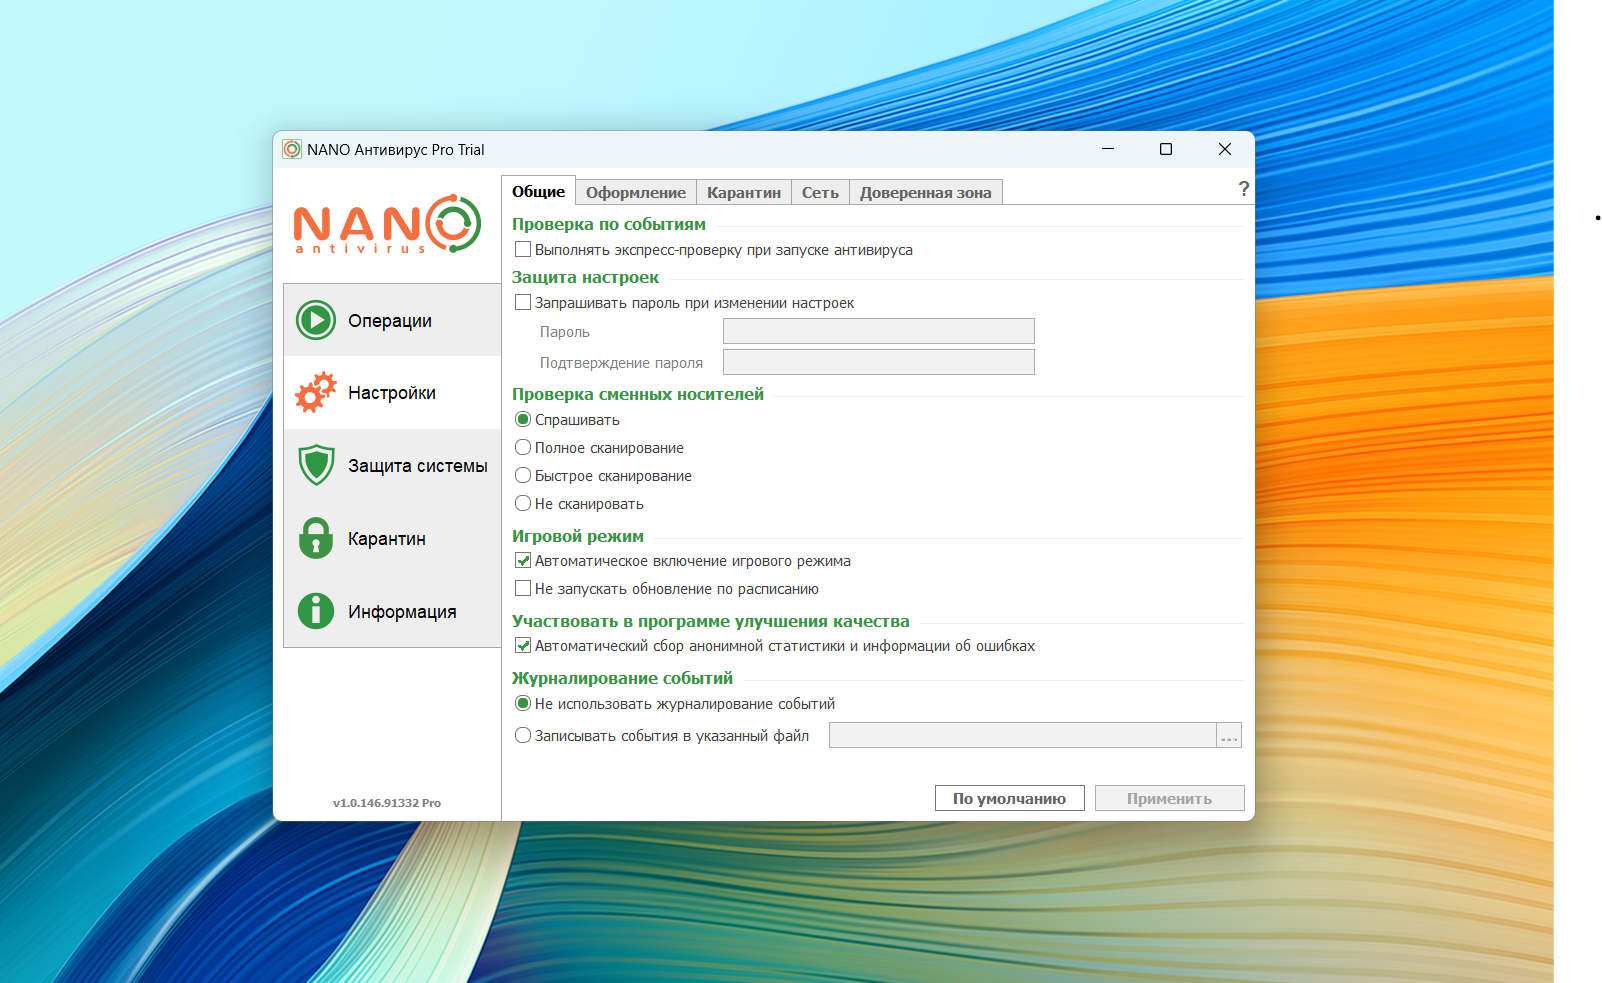
Task: Open the shield Защита системы icon
Action: click(316, 466)
